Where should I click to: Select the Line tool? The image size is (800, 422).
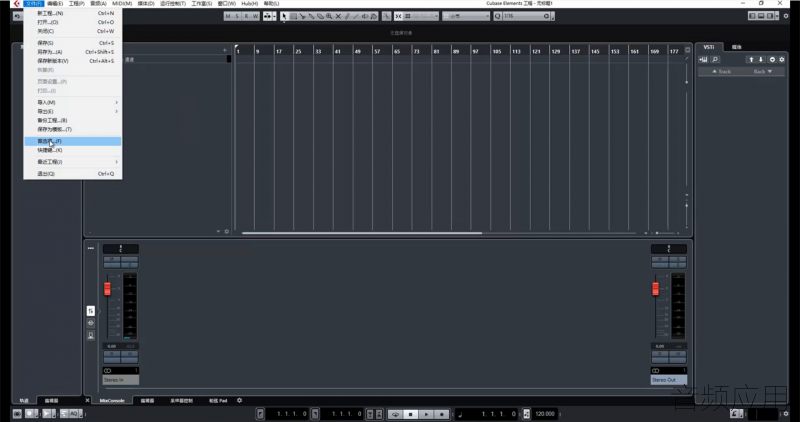(356, 16)
